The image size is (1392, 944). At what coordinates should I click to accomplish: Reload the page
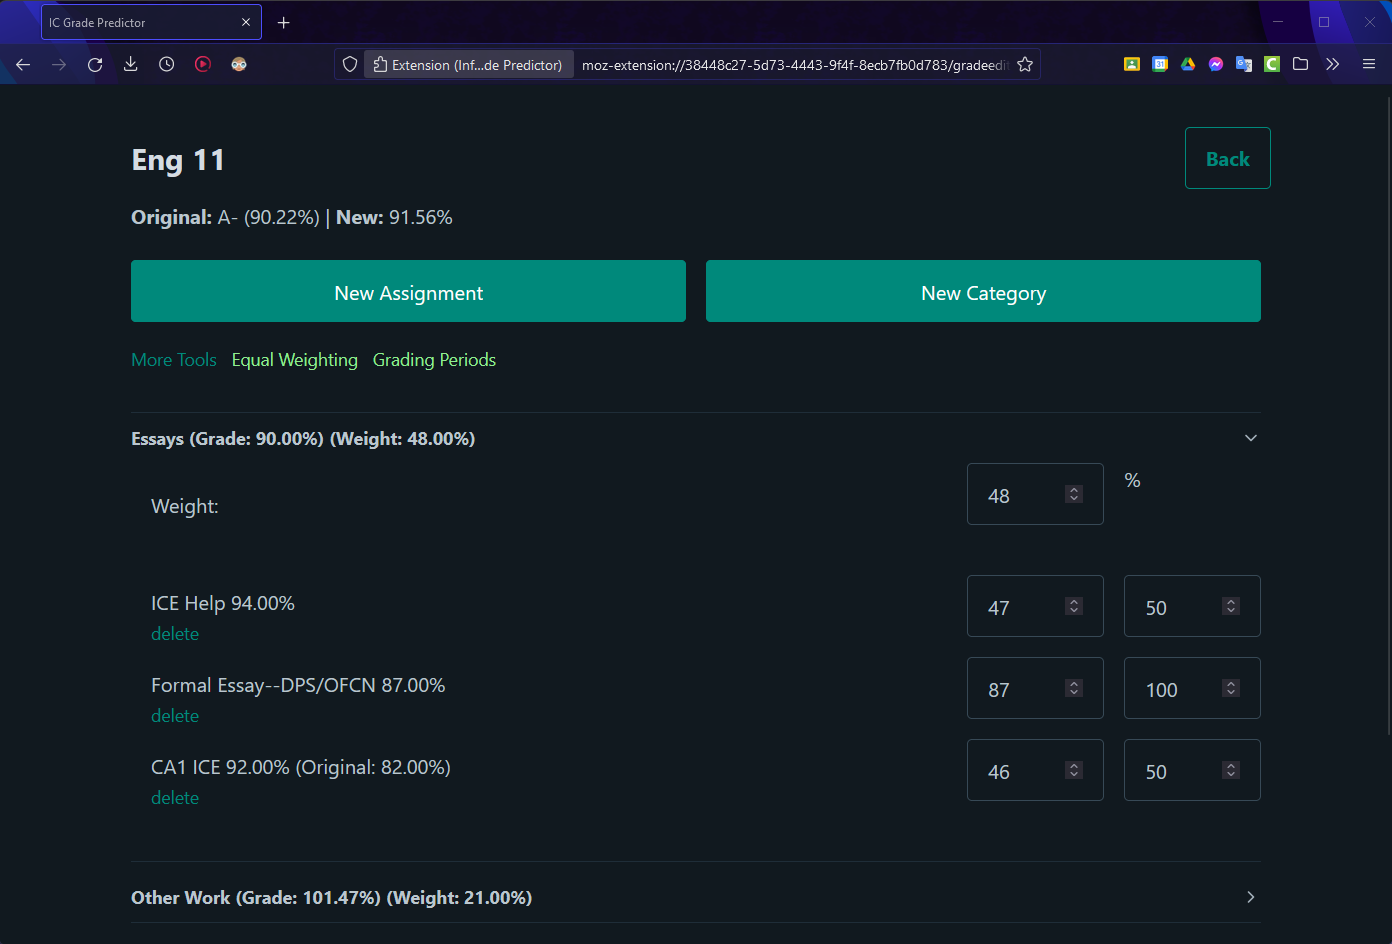pos(94,64)
